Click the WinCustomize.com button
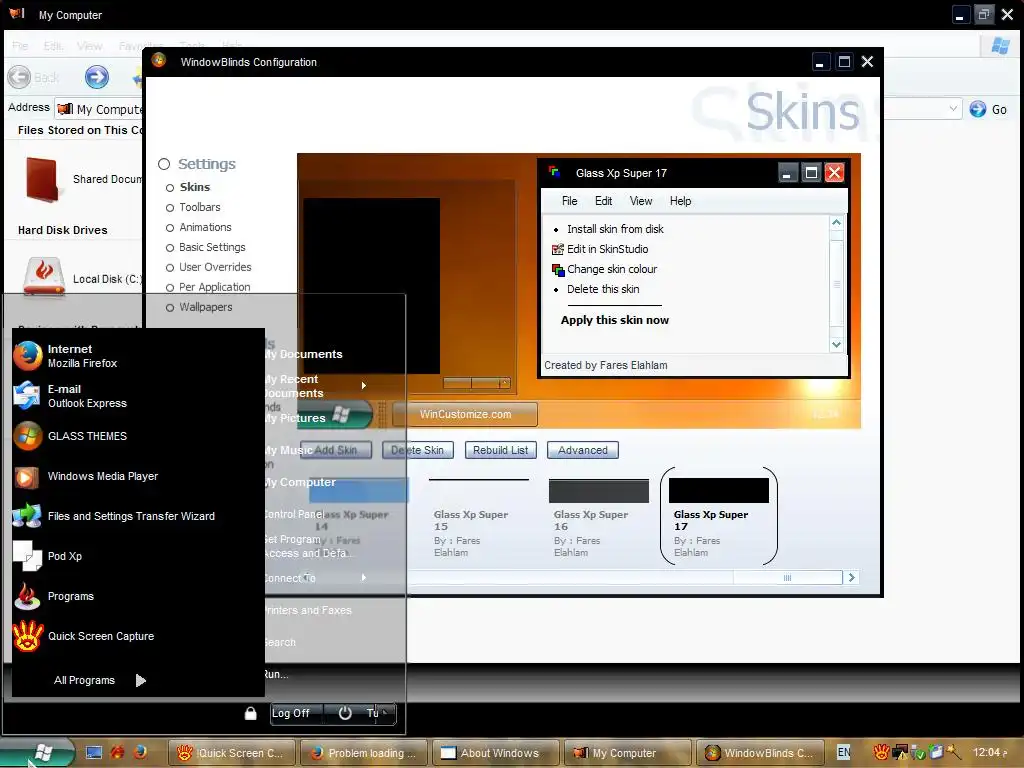Viewport: 1024px width, 768px height. pyautogui.click(x=465, y=414)
